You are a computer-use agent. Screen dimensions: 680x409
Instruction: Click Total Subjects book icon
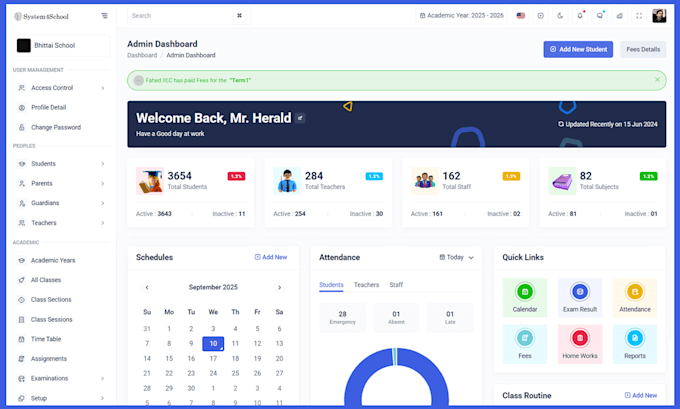(x=562, y=181)
